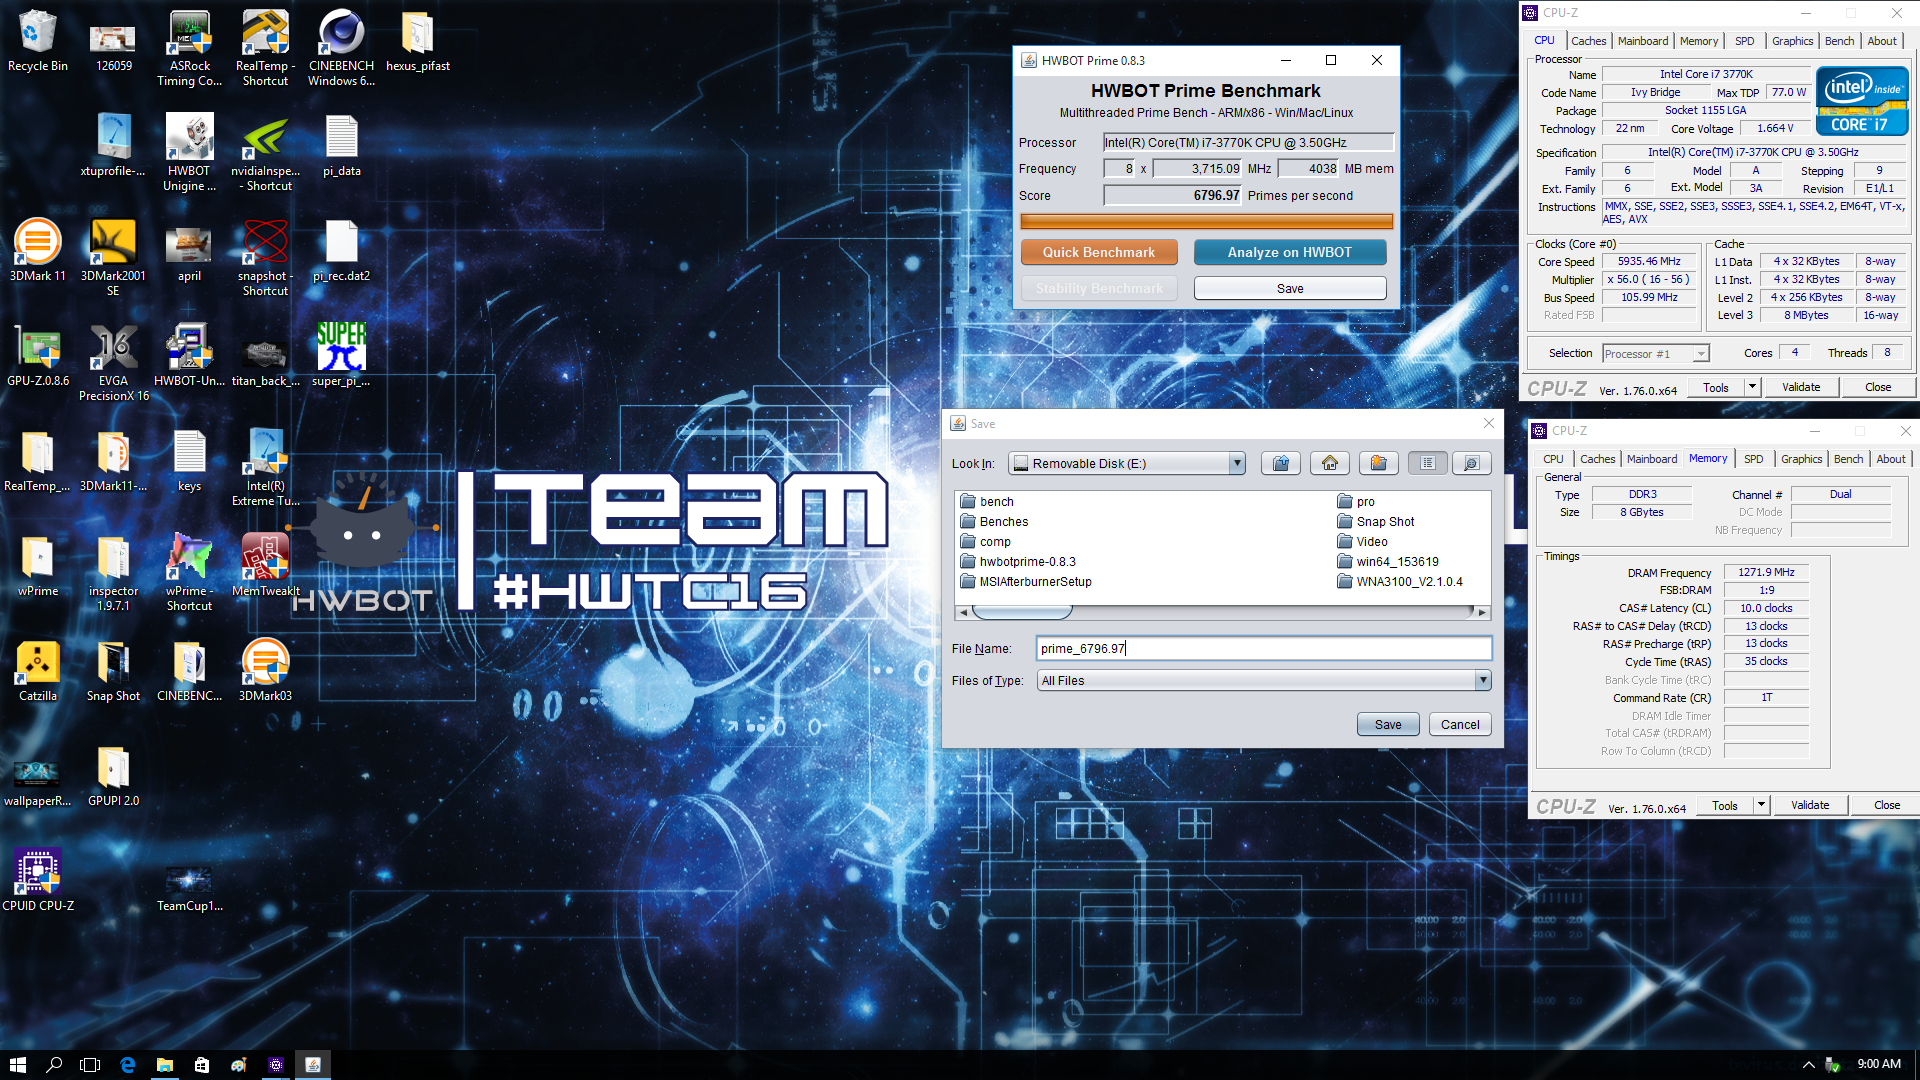Open the HWBOT Unigine desktop icon
1920x1080 pixels.
(x=189, y=153)
